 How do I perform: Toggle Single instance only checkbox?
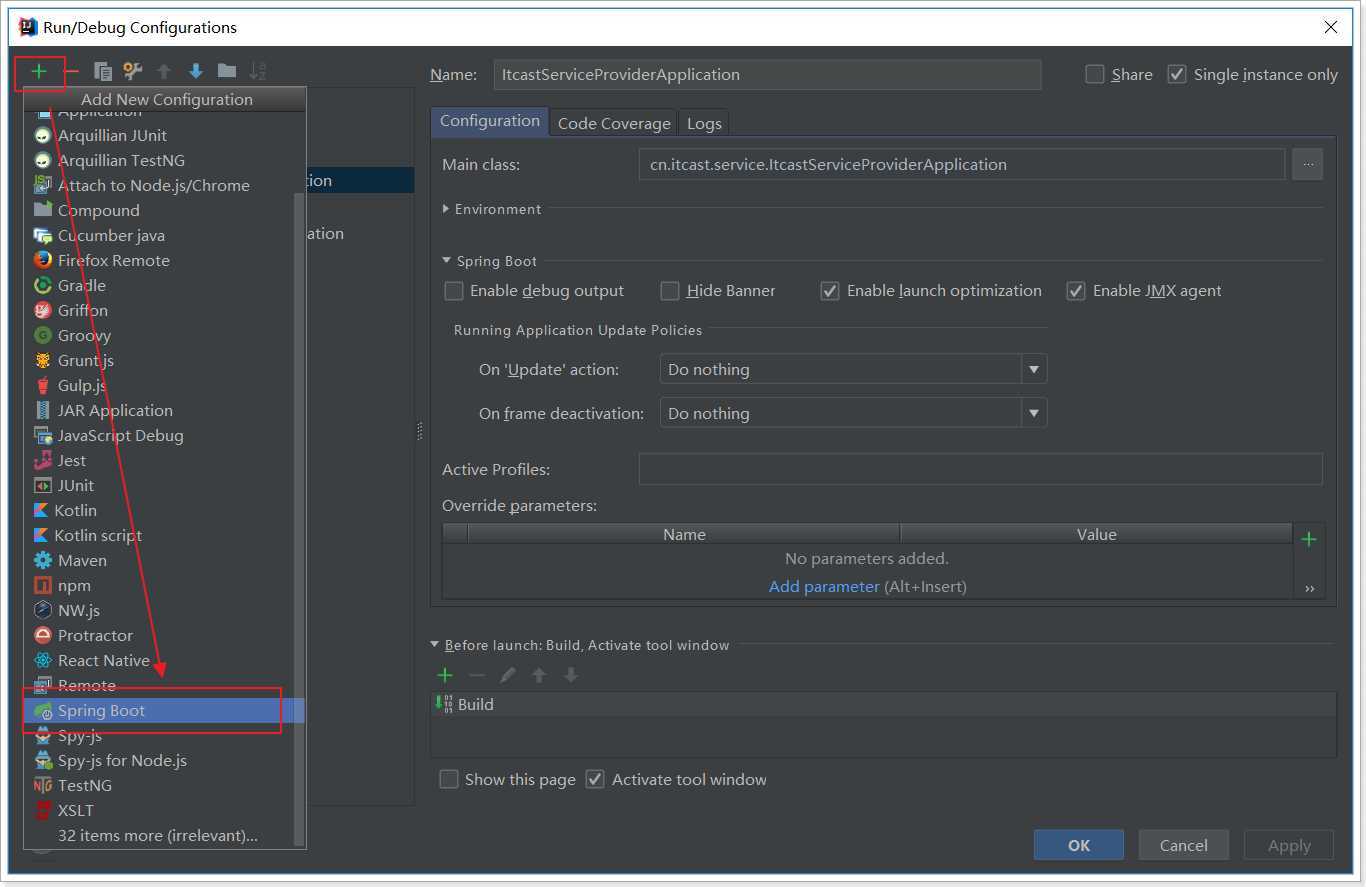click(x=1177, y=74)
